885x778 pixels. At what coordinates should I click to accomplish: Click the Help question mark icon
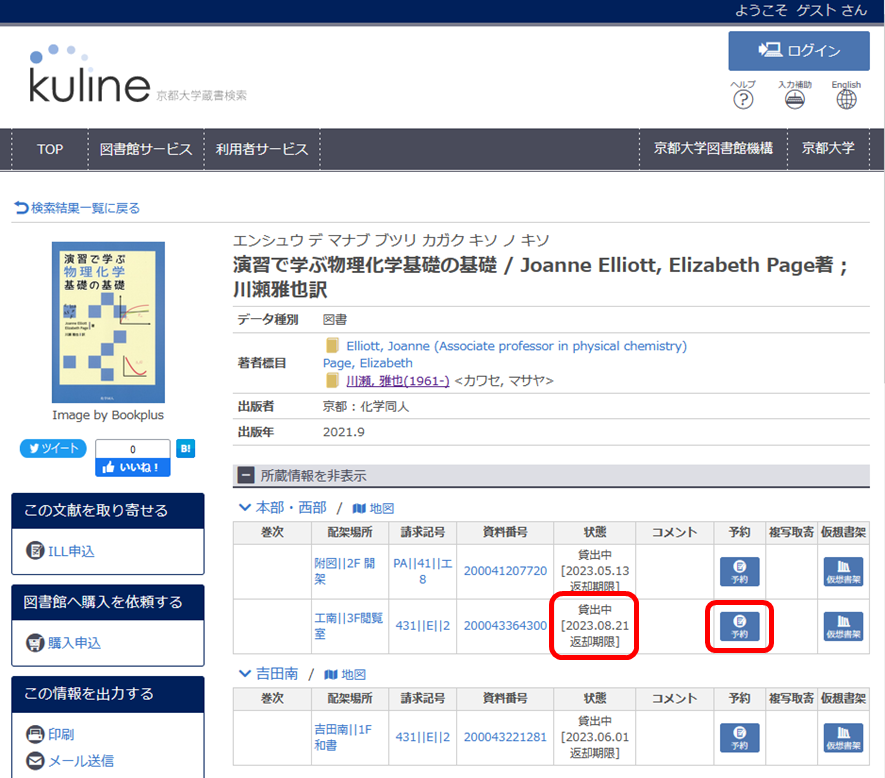[743, 99]
